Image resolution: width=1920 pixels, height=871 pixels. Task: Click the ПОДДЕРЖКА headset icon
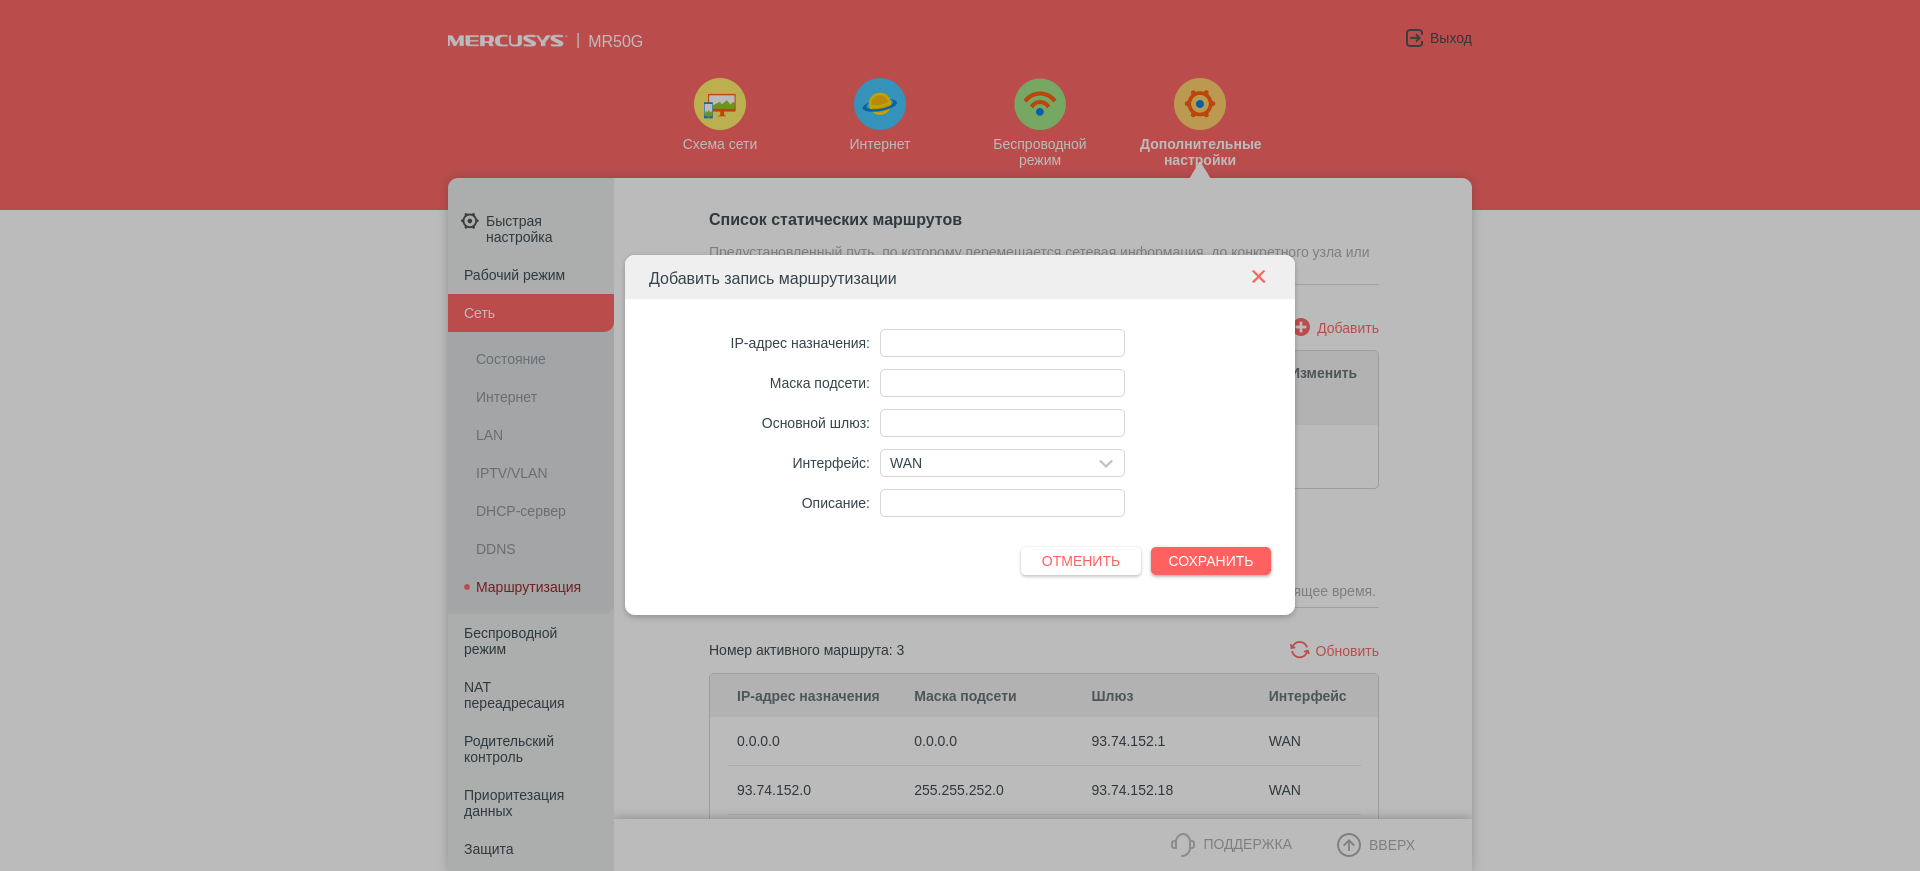click(1182, 845)
